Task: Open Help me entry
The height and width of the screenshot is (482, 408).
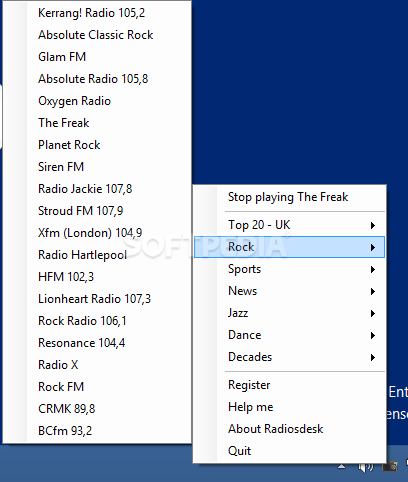Action: tap(289, 407)
